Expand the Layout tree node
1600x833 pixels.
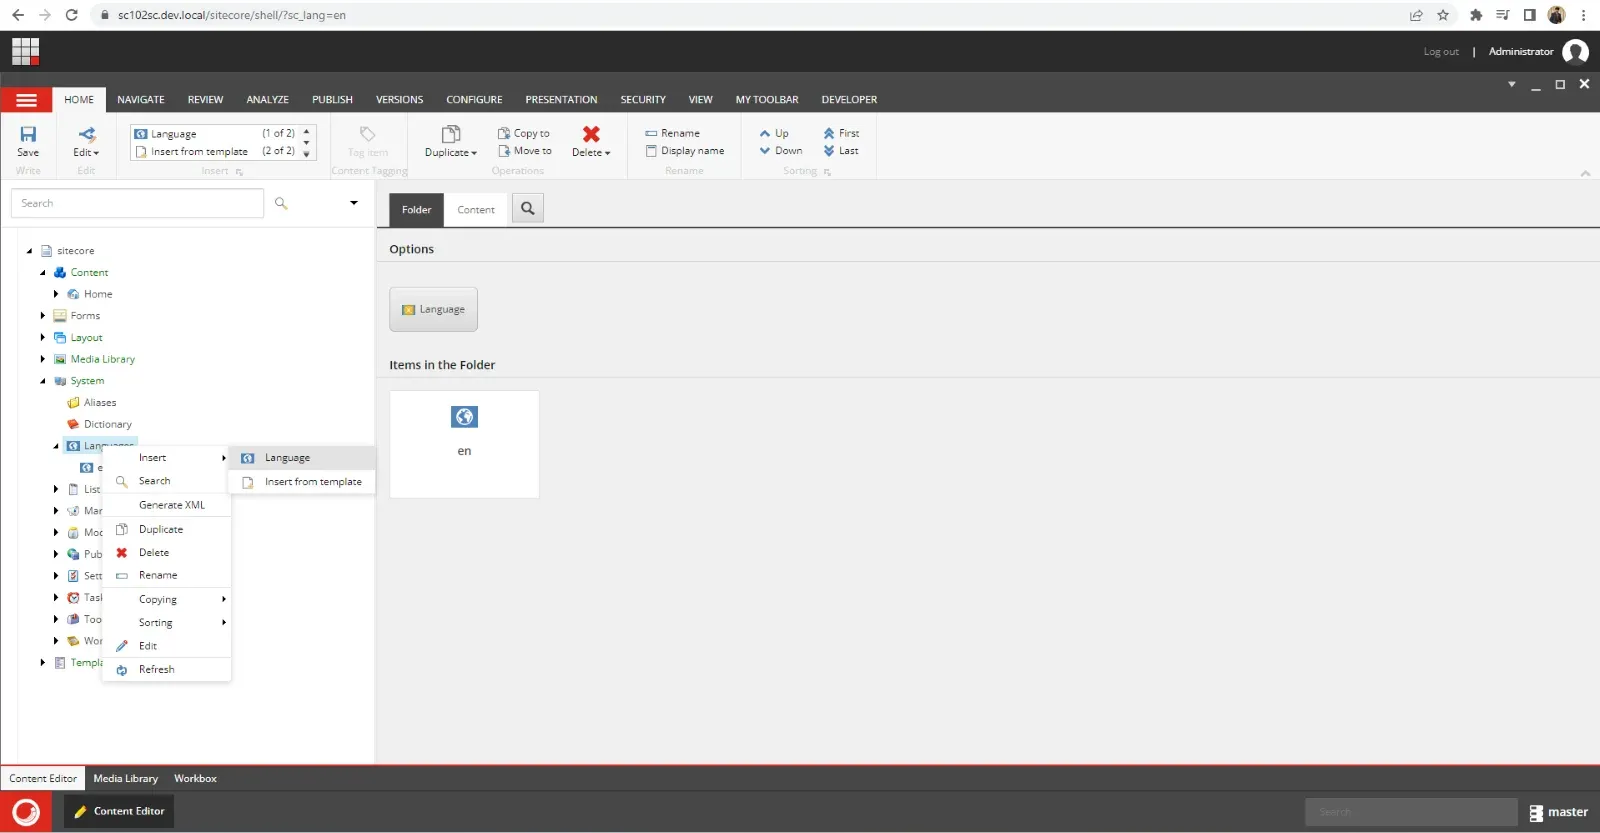point(43,338)
